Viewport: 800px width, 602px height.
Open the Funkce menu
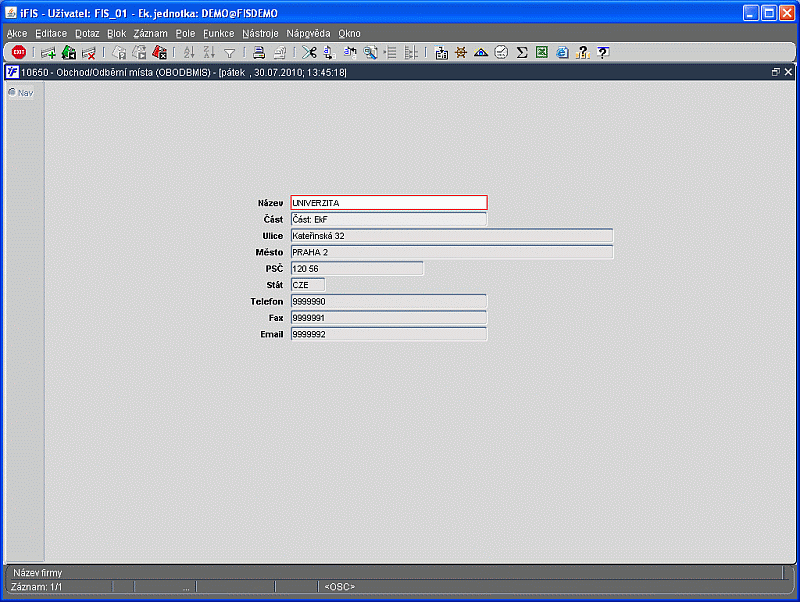[218, 33]
